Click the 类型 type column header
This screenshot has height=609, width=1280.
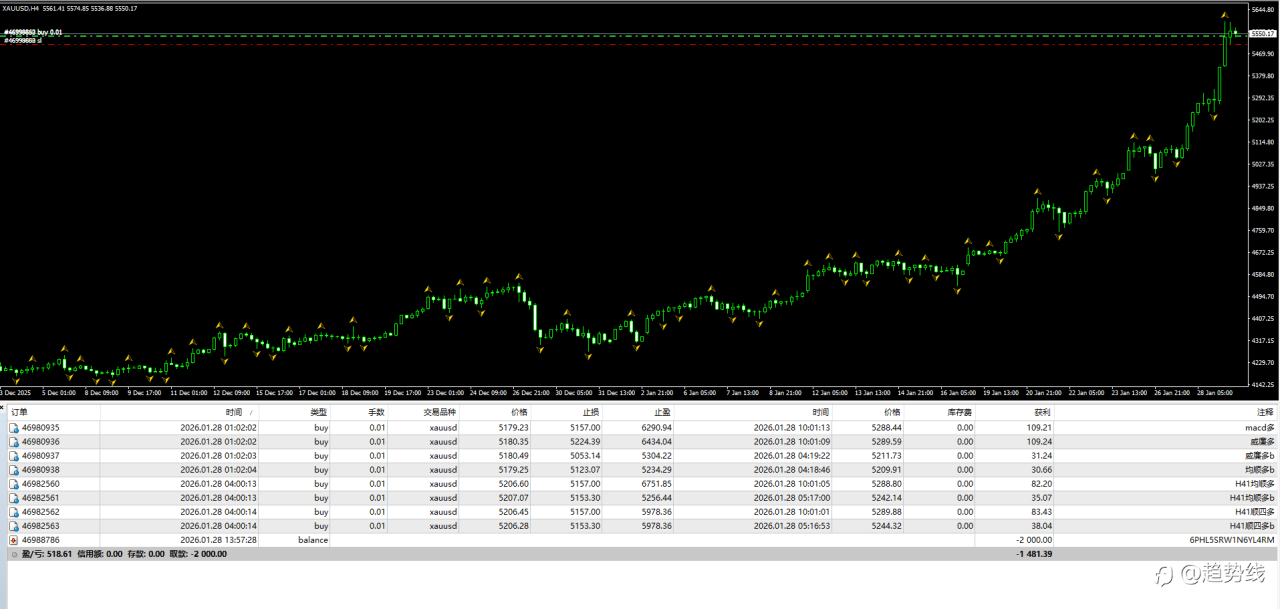pyautogui.click(x=318, y=412)
